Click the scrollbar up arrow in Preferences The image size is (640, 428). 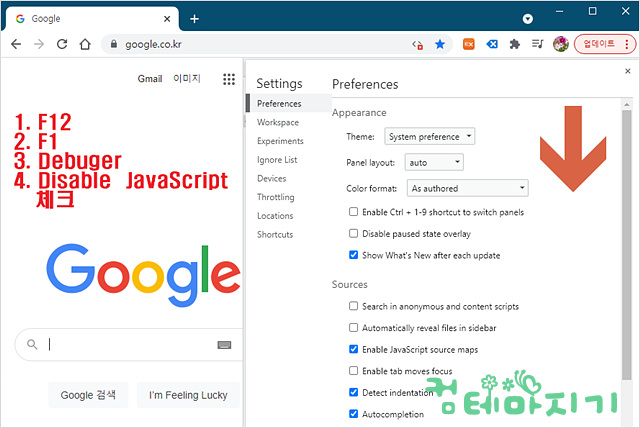[627, 105]
